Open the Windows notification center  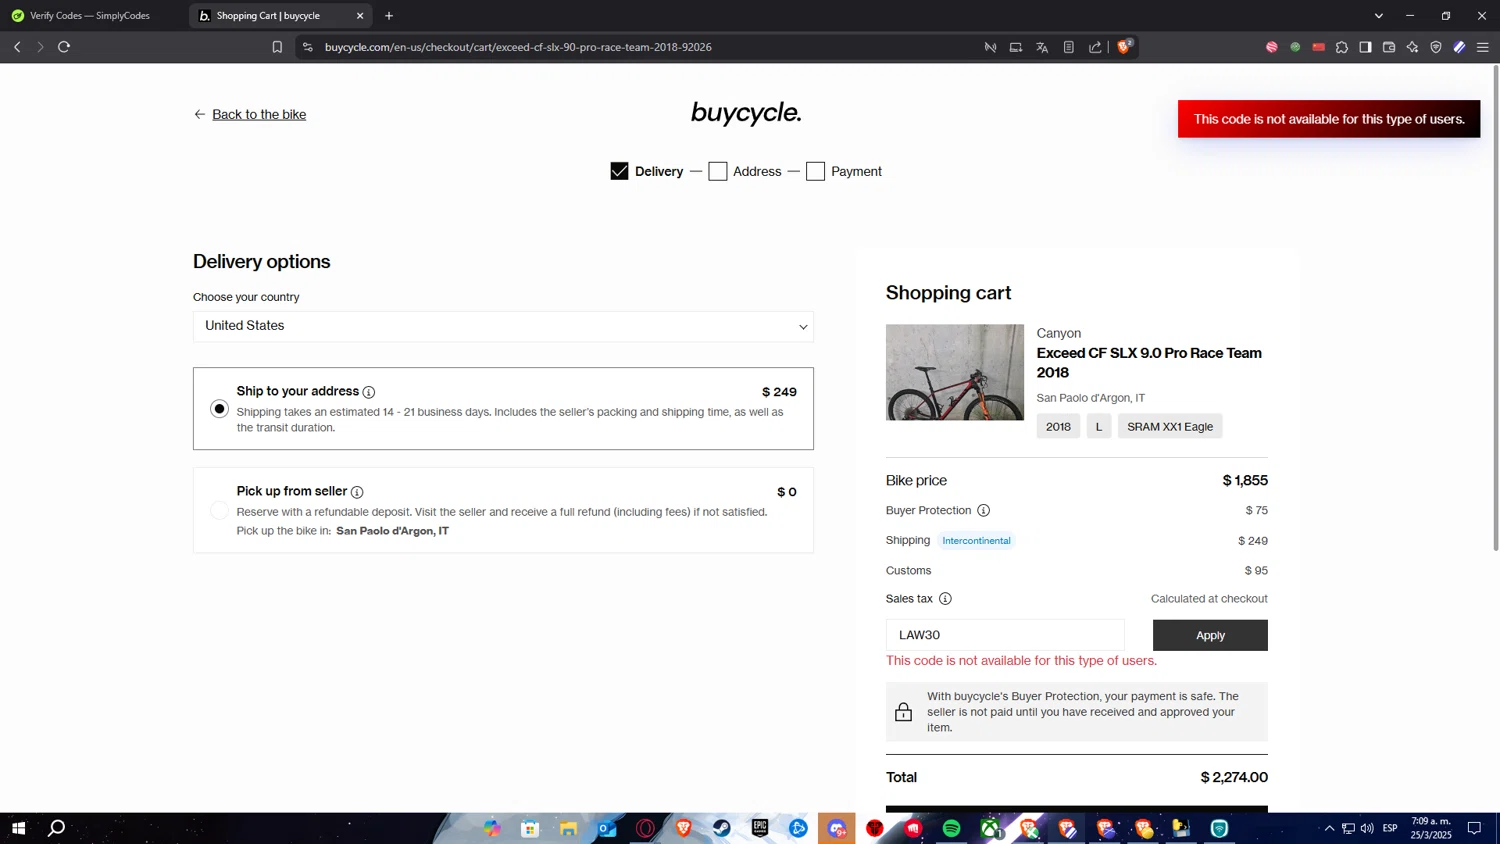[x=1474, y=828]
